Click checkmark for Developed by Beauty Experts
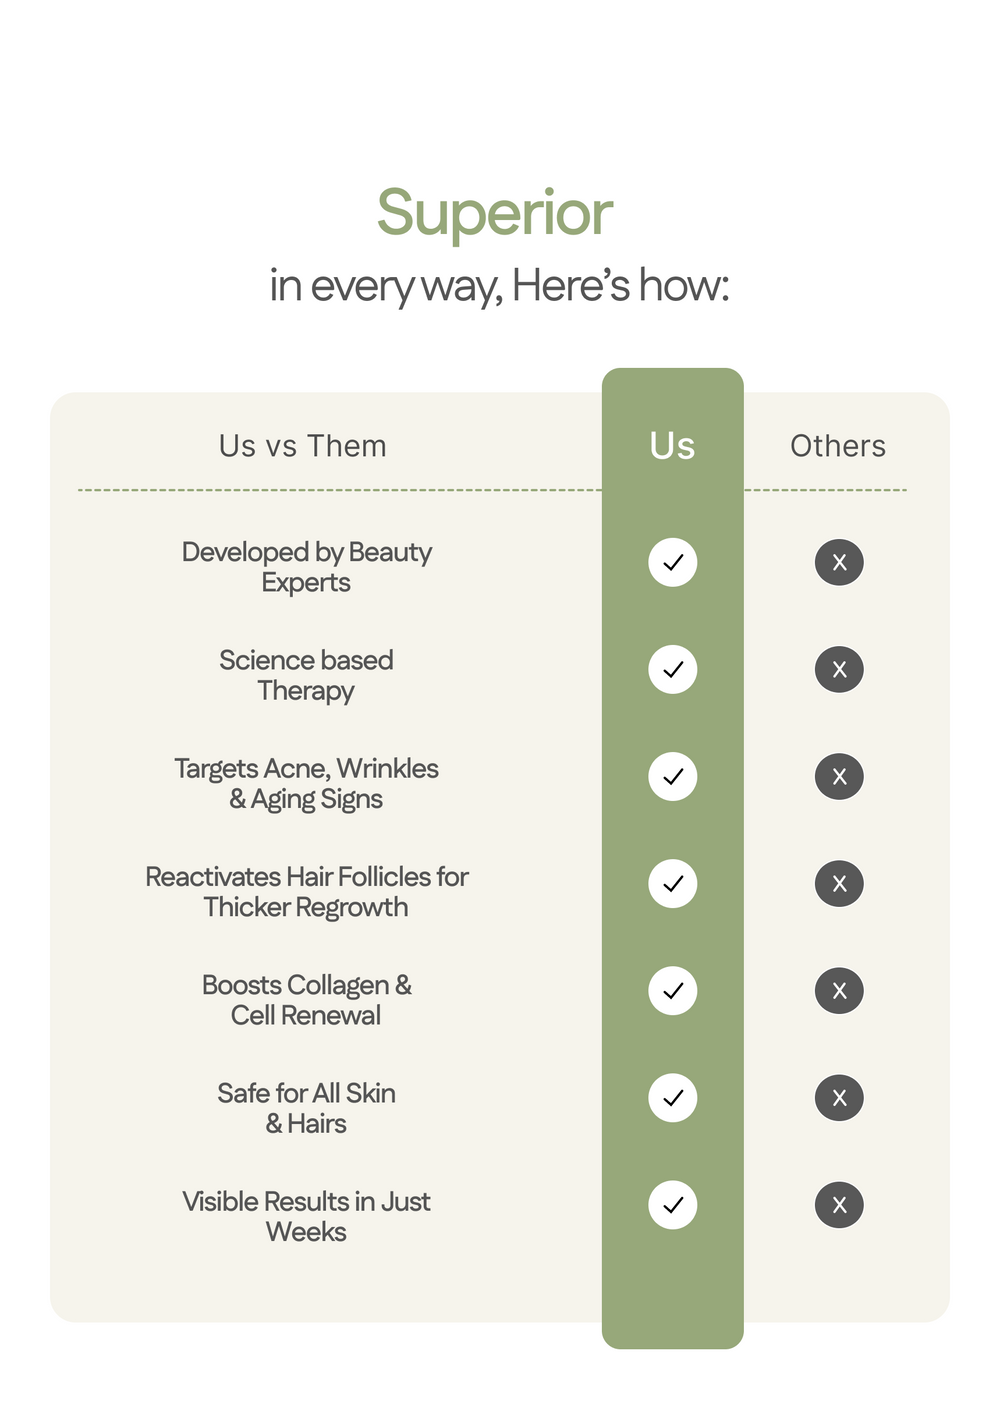 [x=673, y=562]
